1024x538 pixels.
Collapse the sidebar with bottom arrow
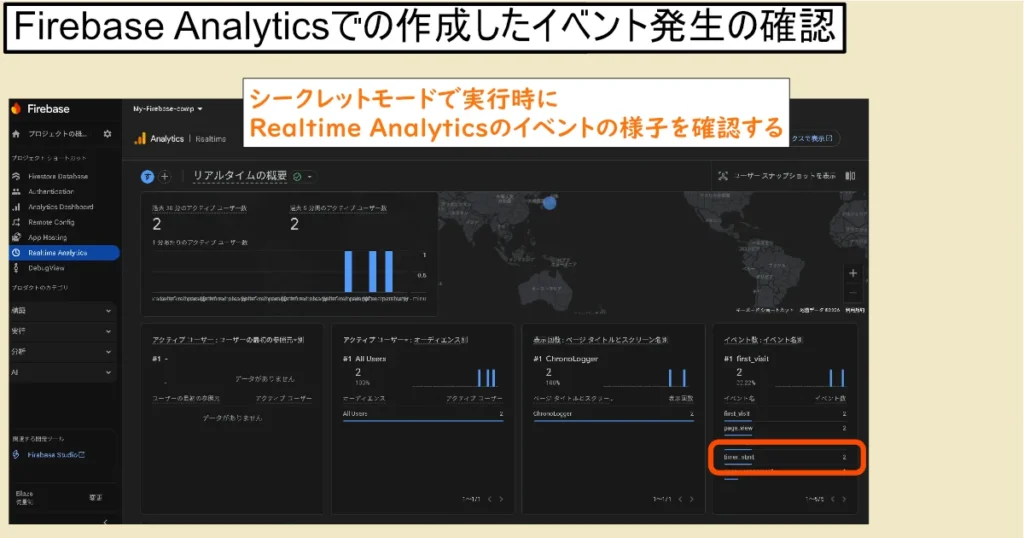click(x=106, y=522)
